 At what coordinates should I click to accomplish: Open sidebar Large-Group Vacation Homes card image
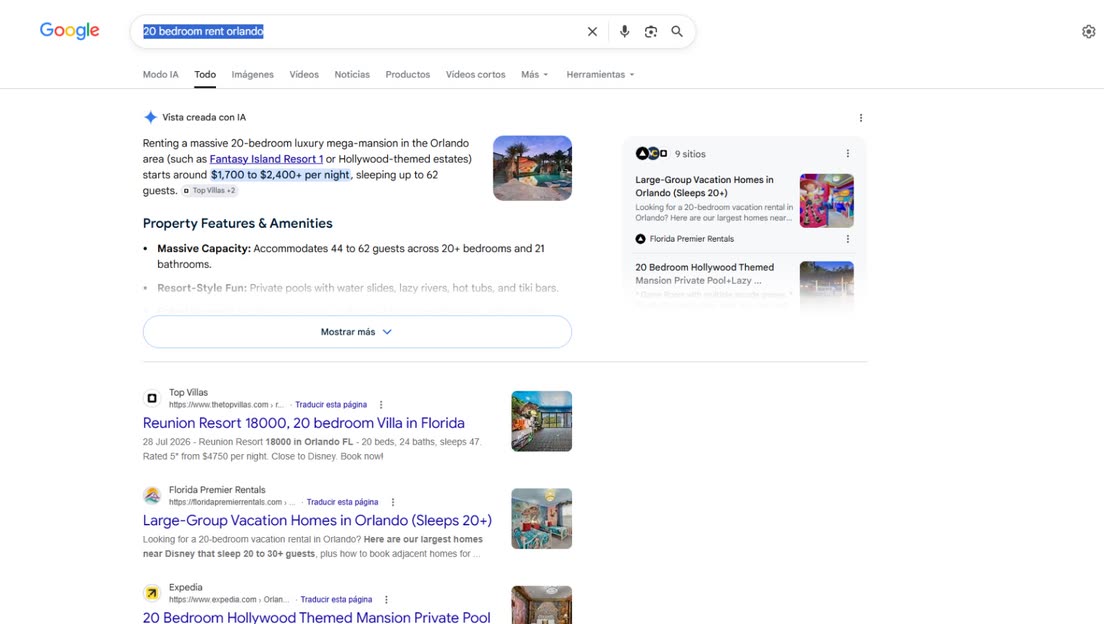827,201
